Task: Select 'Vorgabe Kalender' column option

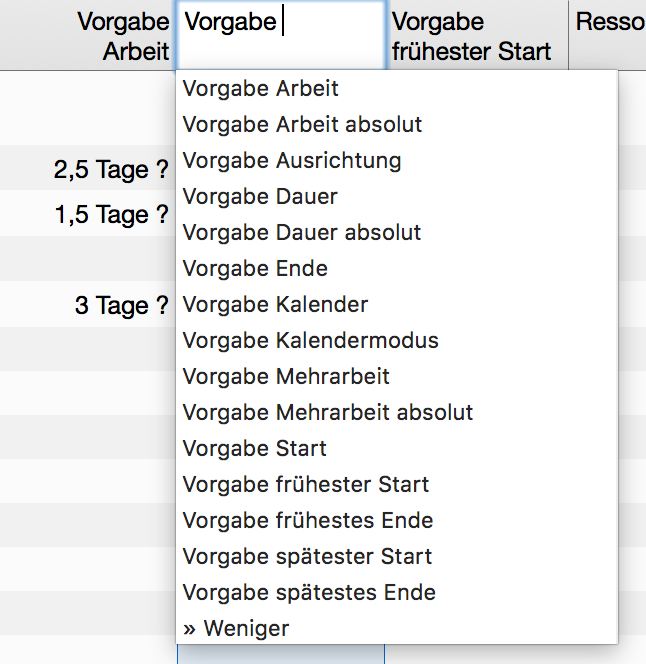Action: click(x=275, y=305)
